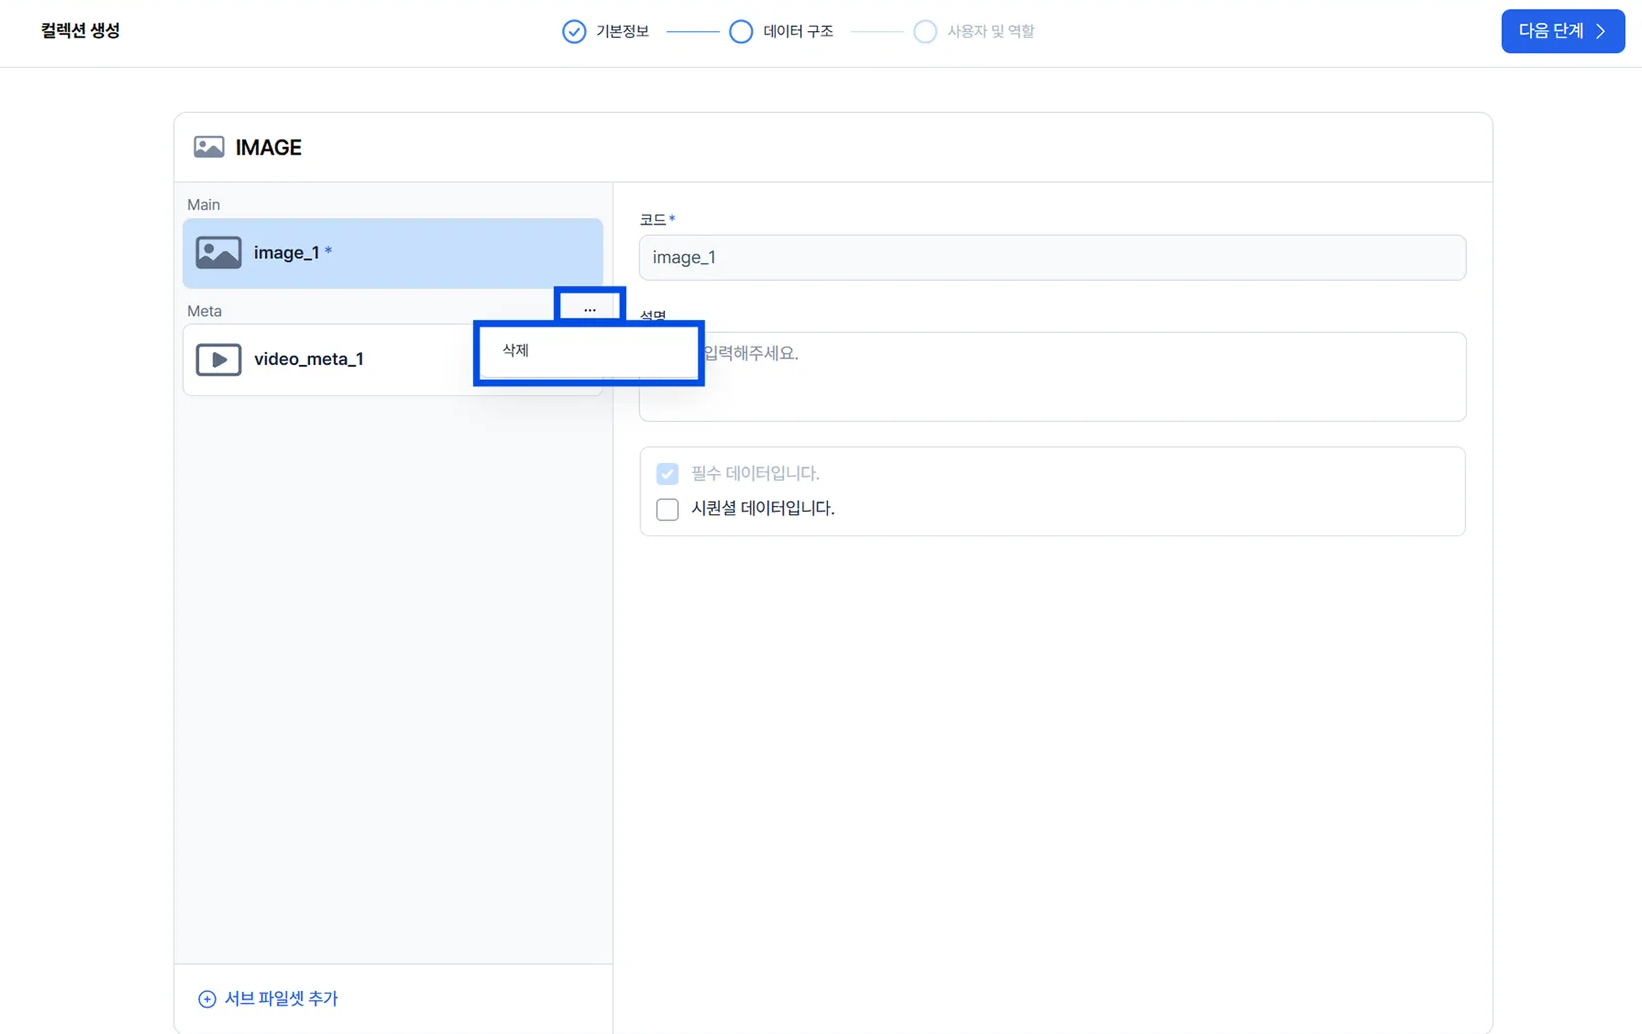
Task: Click the 컬렉션 생성 page title
Action: 80,31
